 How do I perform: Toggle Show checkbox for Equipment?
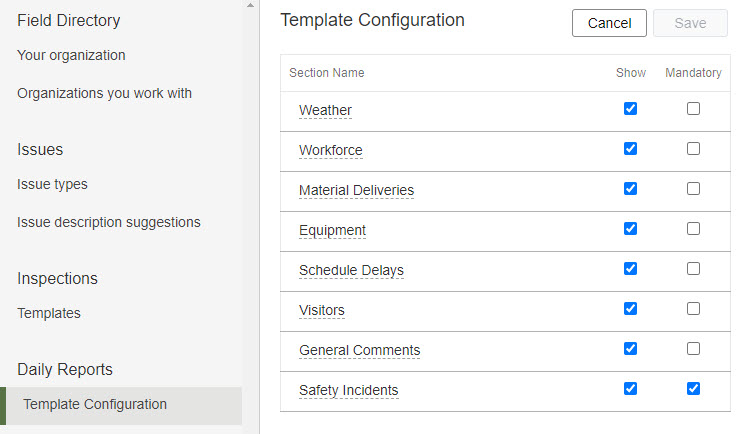click(630, 229)
